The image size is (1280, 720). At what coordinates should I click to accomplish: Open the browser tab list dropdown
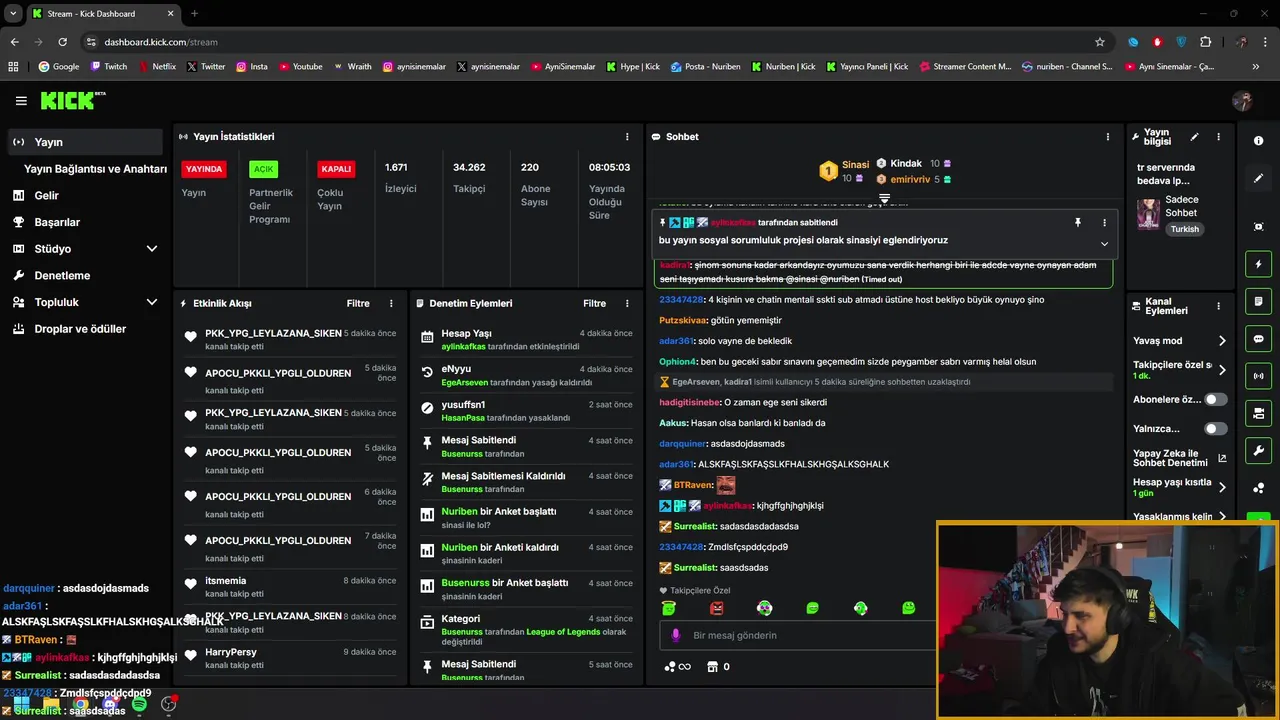pos(13,13)
